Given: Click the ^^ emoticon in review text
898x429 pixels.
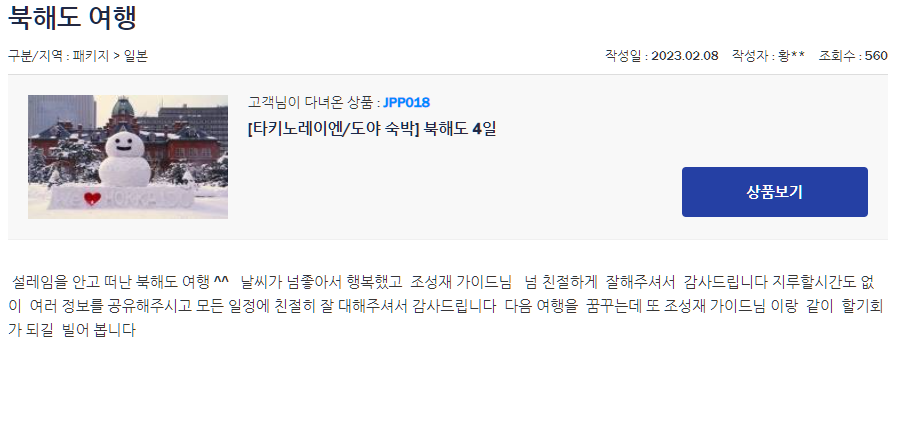Looking at the screenshot, I should [x=222, y=281].
